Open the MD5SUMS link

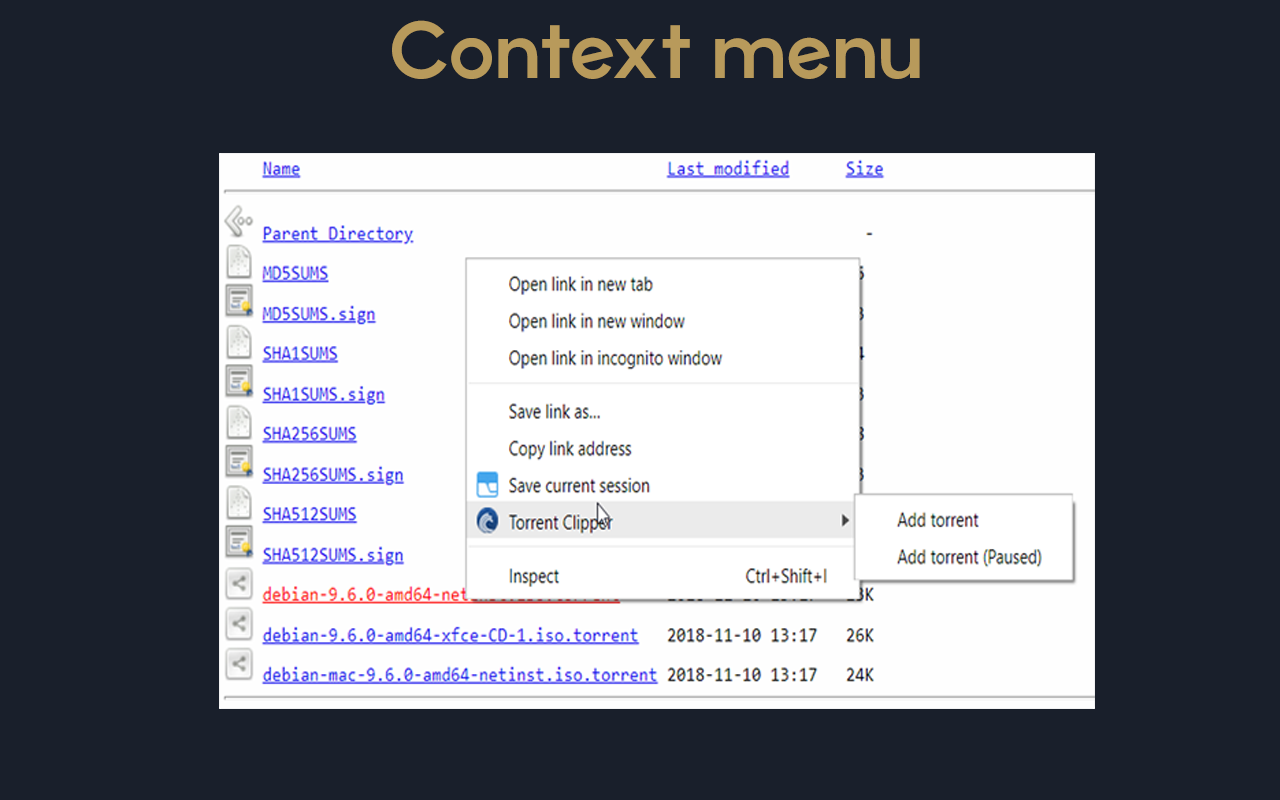295,273
